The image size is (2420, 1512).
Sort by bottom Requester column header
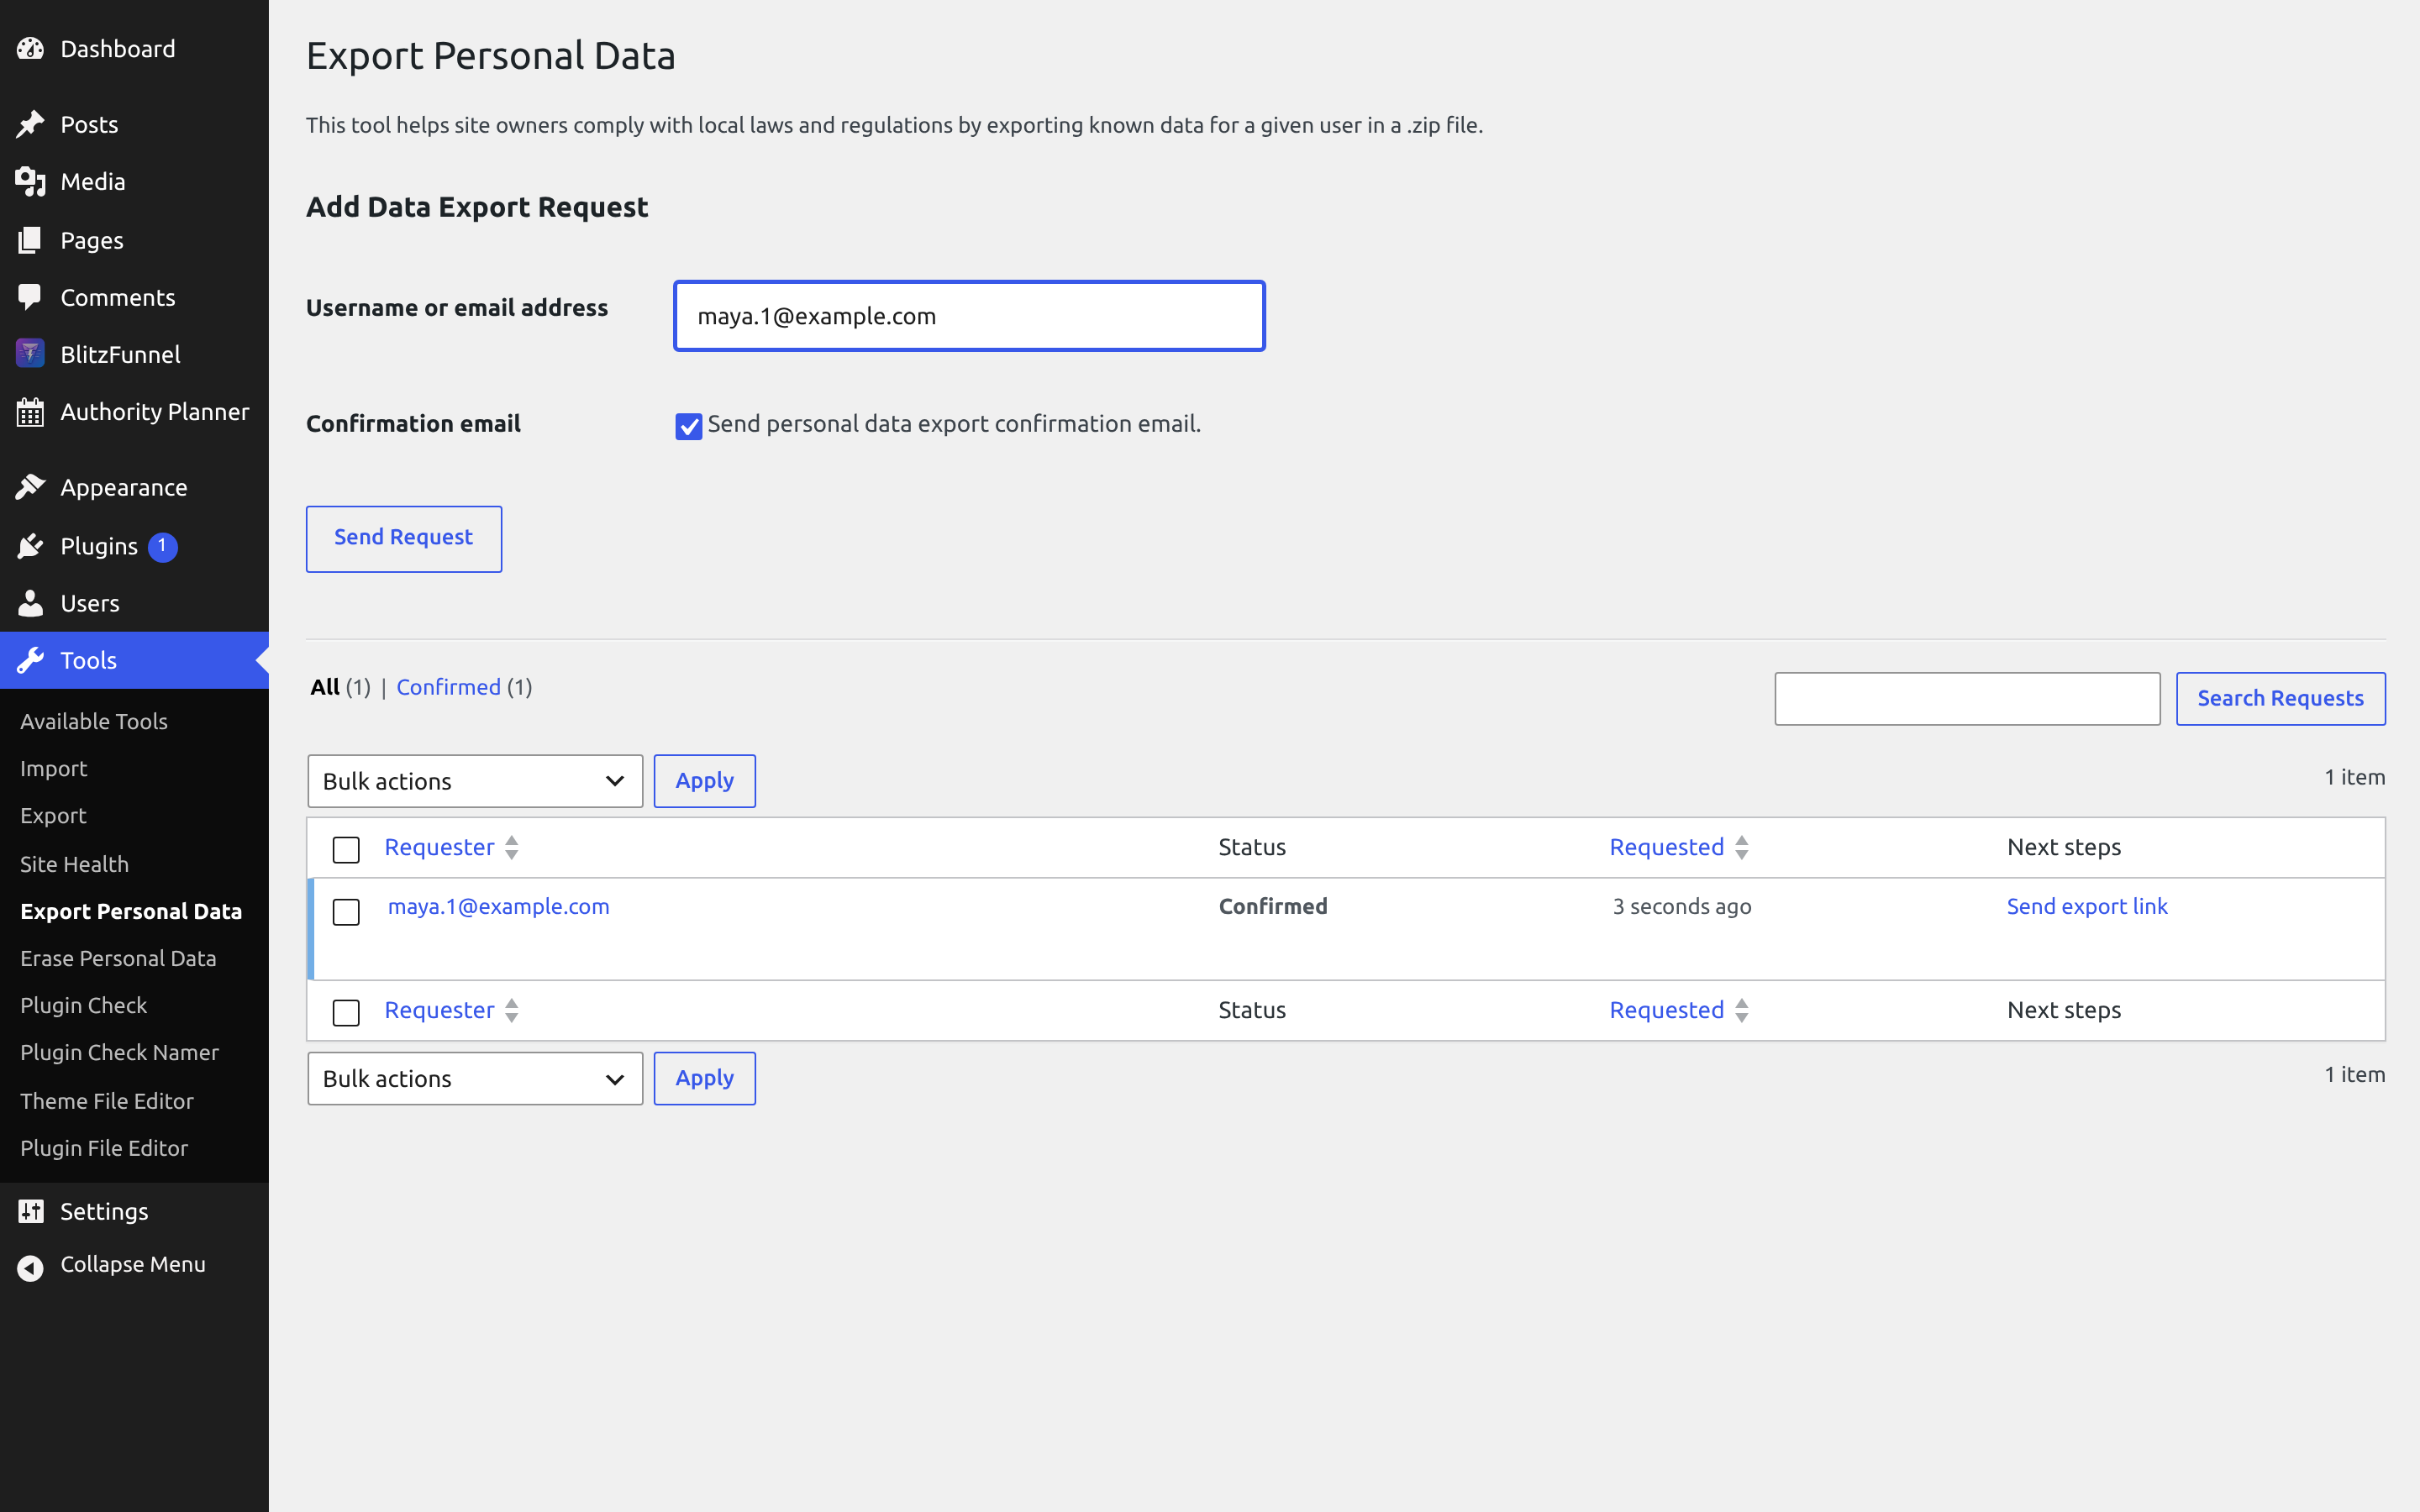439,1010
